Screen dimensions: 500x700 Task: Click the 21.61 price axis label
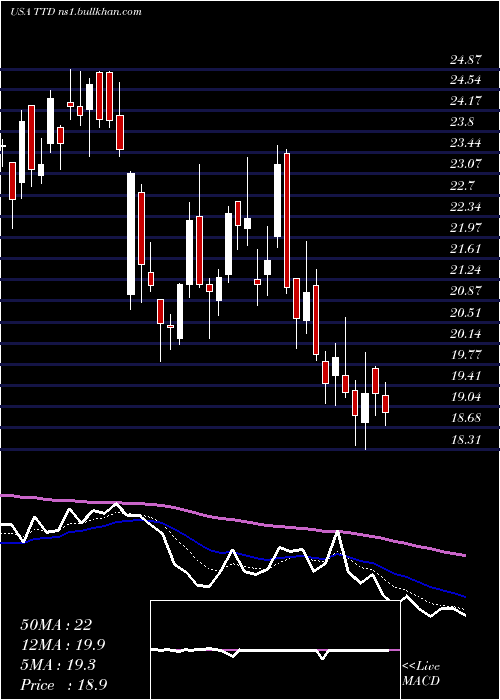pyautogui.click(x=466, y=249)
